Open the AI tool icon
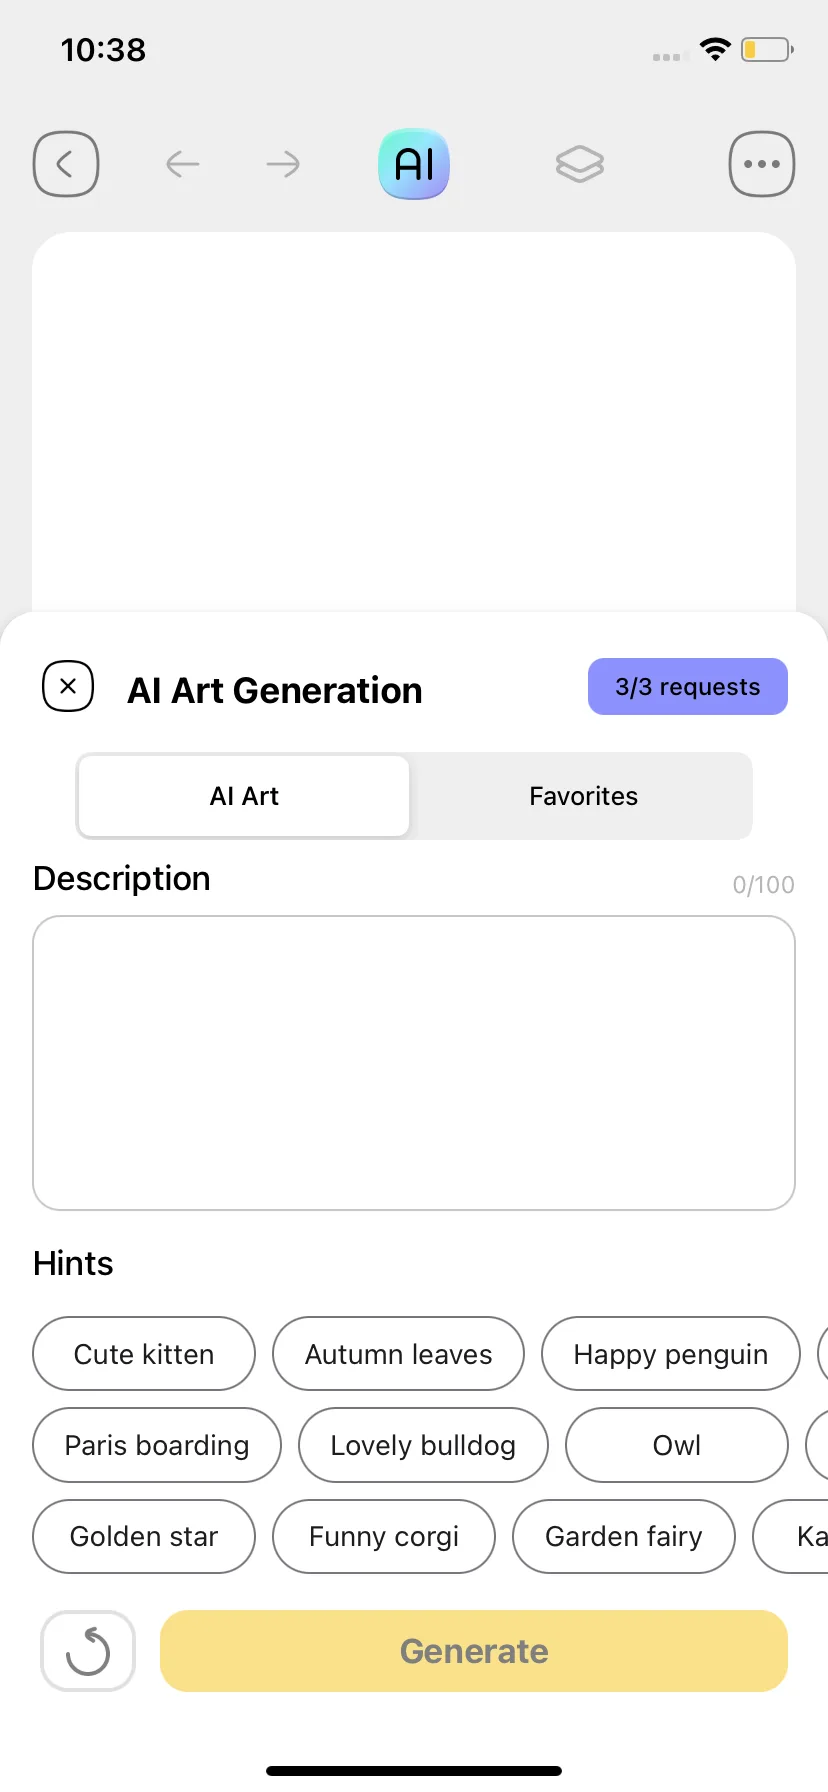Screen dimensions: 828x1792 tap(414, 164)
